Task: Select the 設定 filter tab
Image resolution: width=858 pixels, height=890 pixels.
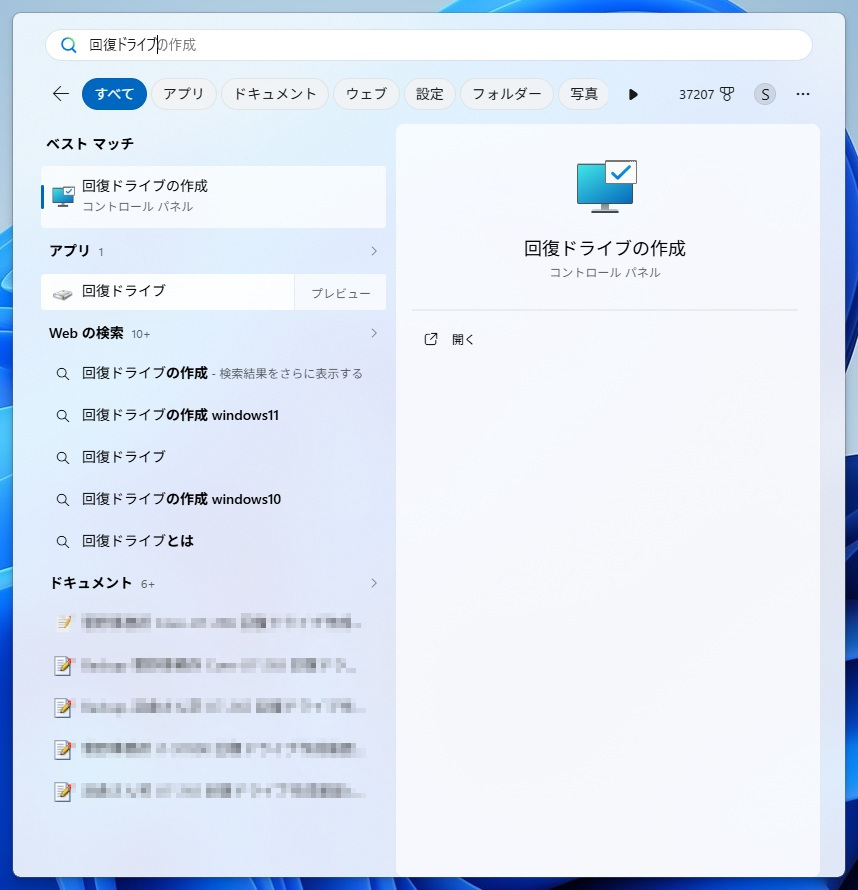Action: point(430,94)
